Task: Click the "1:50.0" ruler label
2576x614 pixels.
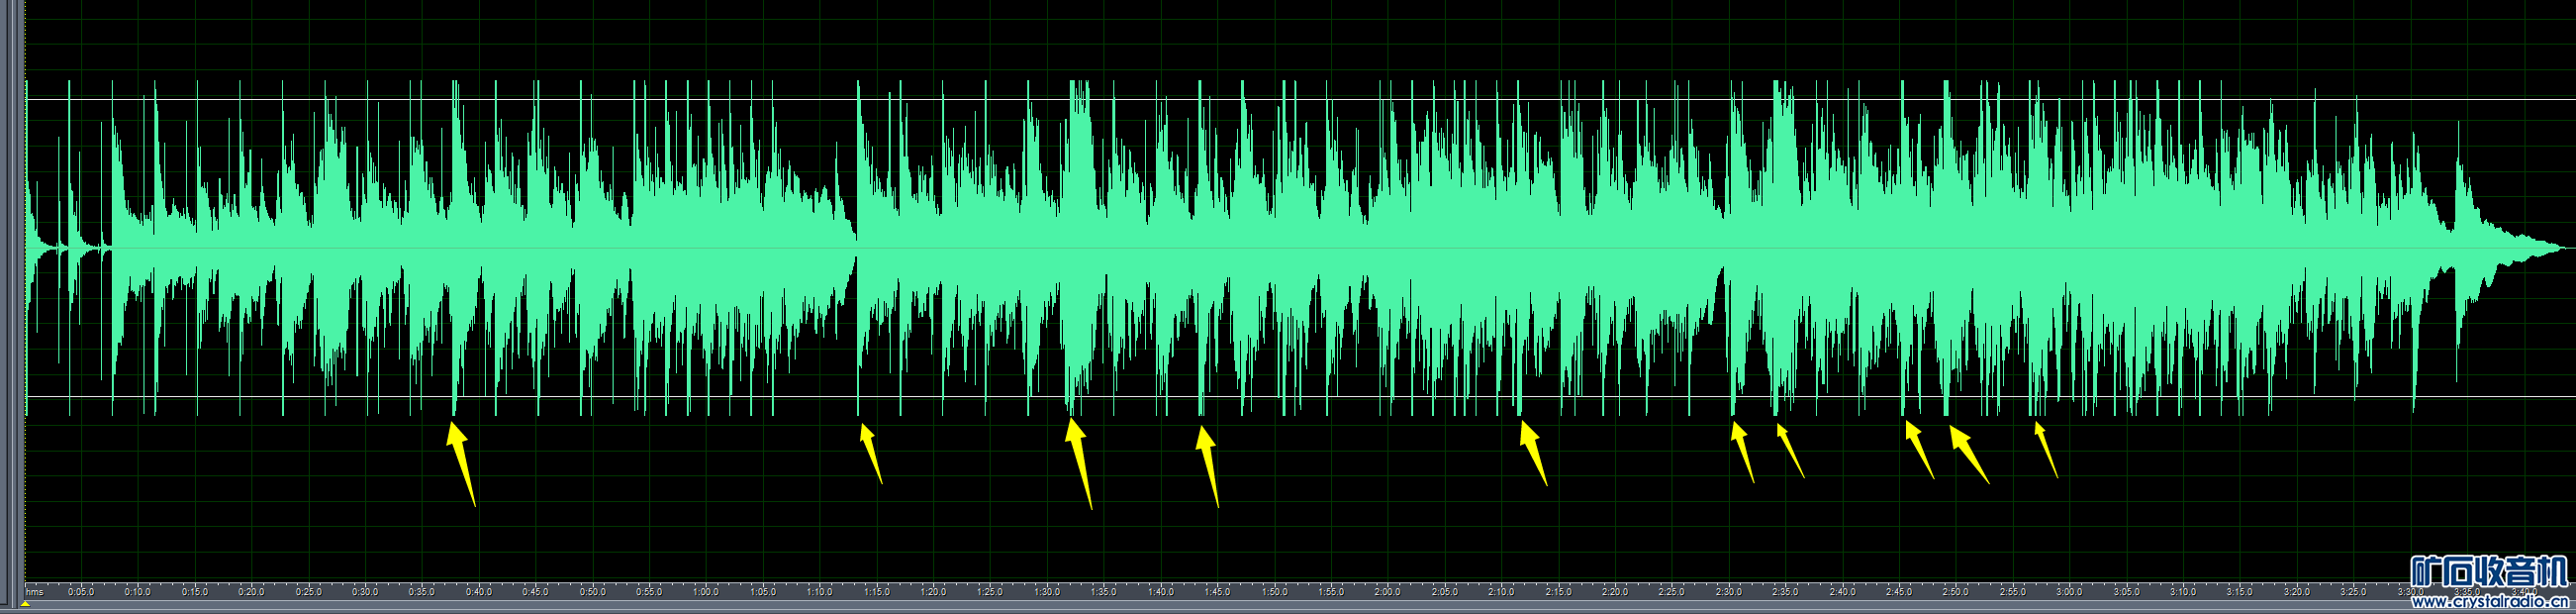Action: click(x=1275, y=592)
